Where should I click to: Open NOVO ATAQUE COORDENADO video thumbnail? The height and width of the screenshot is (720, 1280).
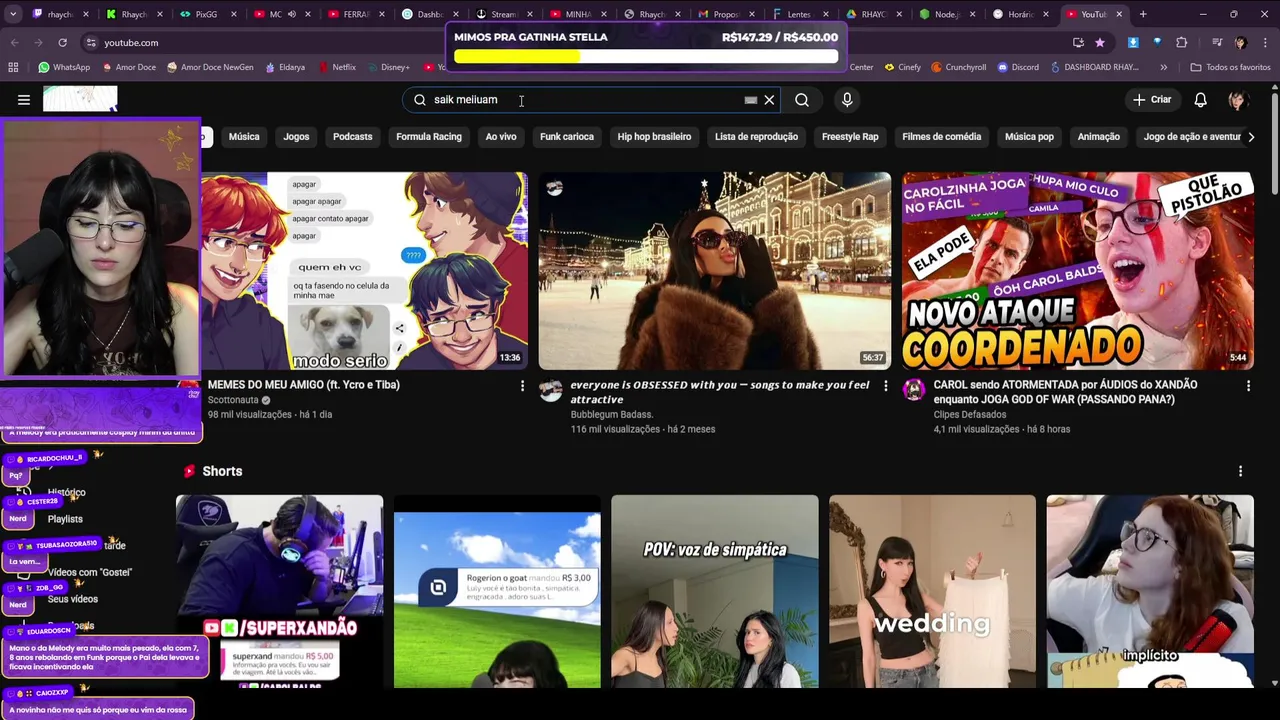tap(1078, 271)
